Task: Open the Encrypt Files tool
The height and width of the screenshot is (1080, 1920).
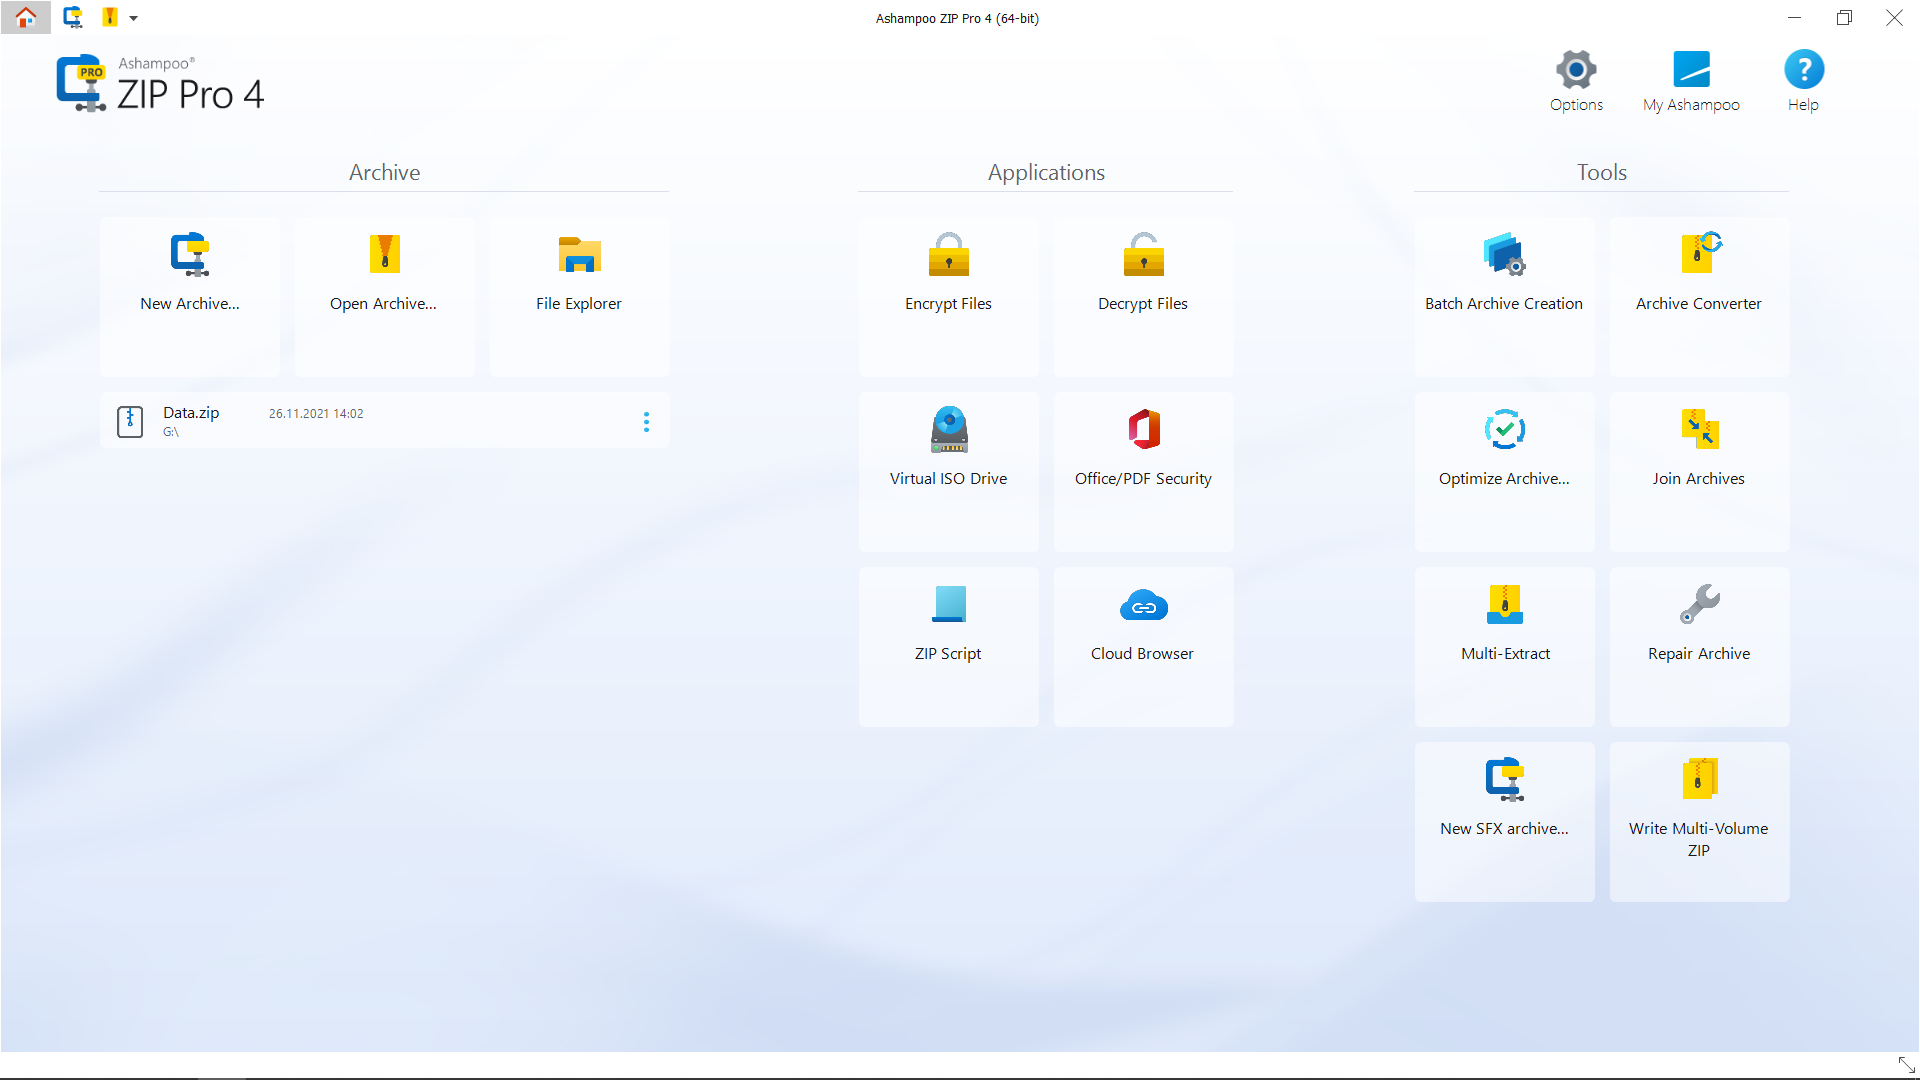Action: pos(947,270)
